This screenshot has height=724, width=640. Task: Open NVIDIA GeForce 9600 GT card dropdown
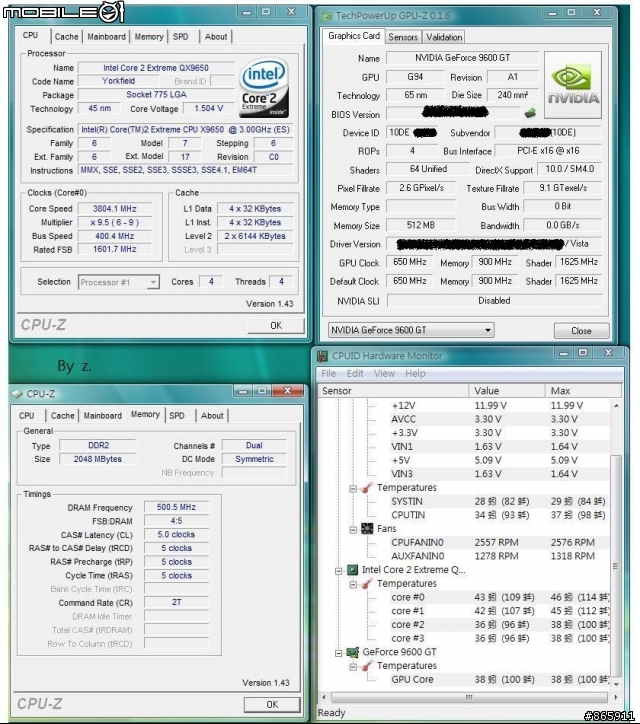pyautogui.click(x=488, y=330)
